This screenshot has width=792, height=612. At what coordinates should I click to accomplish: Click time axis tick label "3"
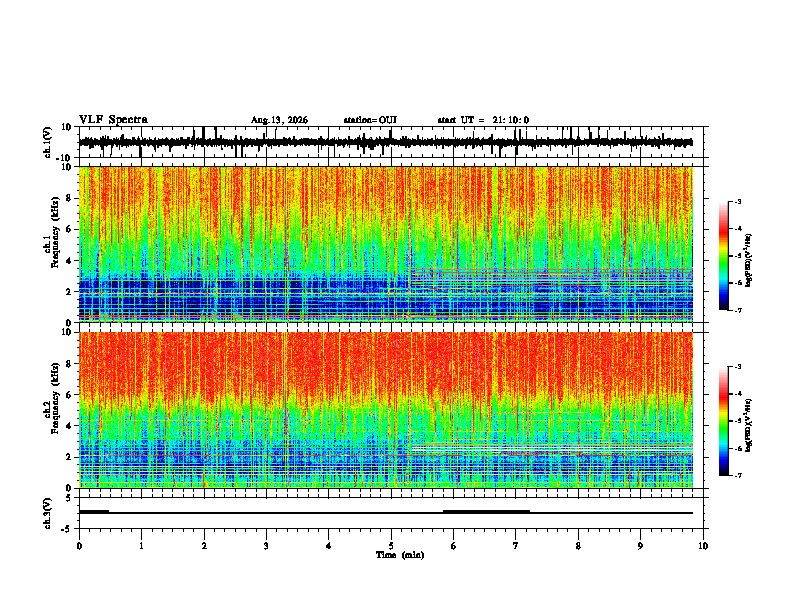tap(266, 546)
